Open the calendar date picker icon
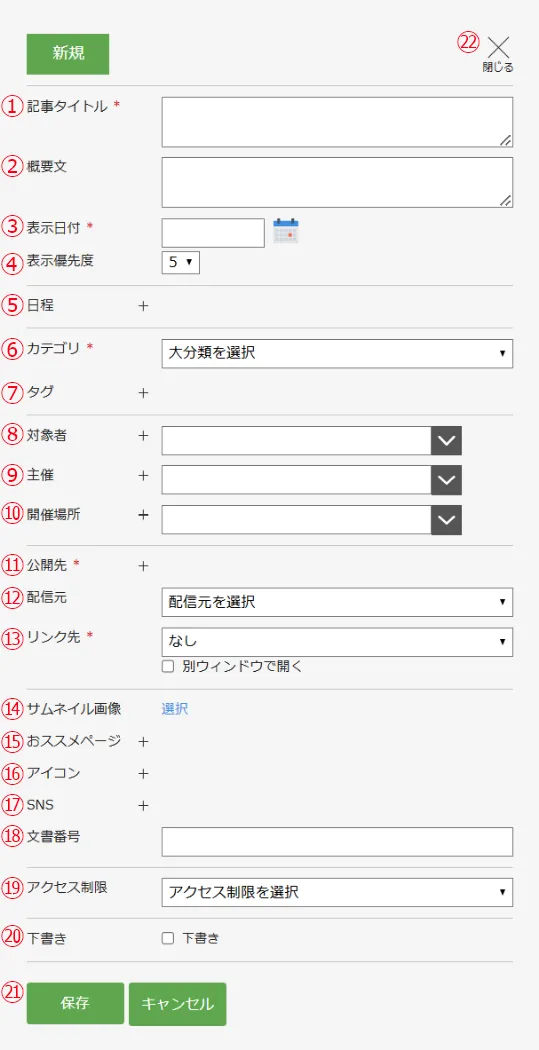 click(x=286, y=231)
